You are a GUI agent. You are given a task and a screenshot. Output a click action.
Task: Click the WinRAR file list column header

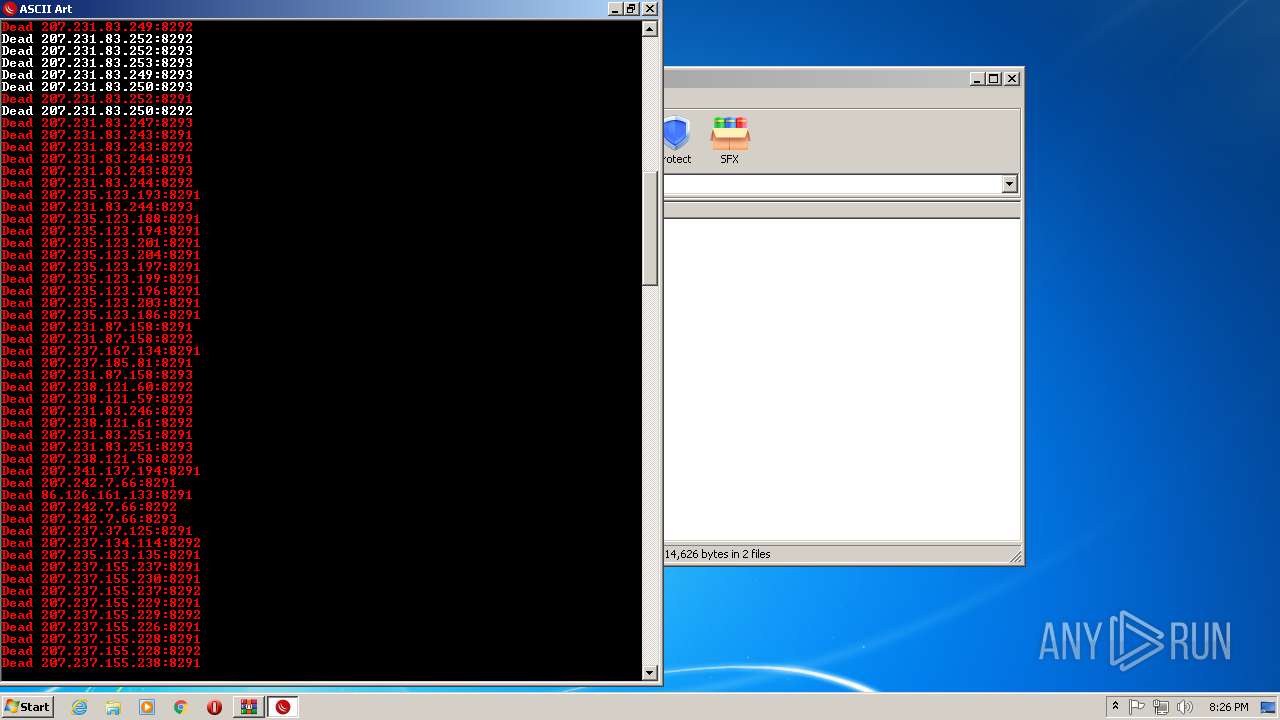tap(842, 210)
